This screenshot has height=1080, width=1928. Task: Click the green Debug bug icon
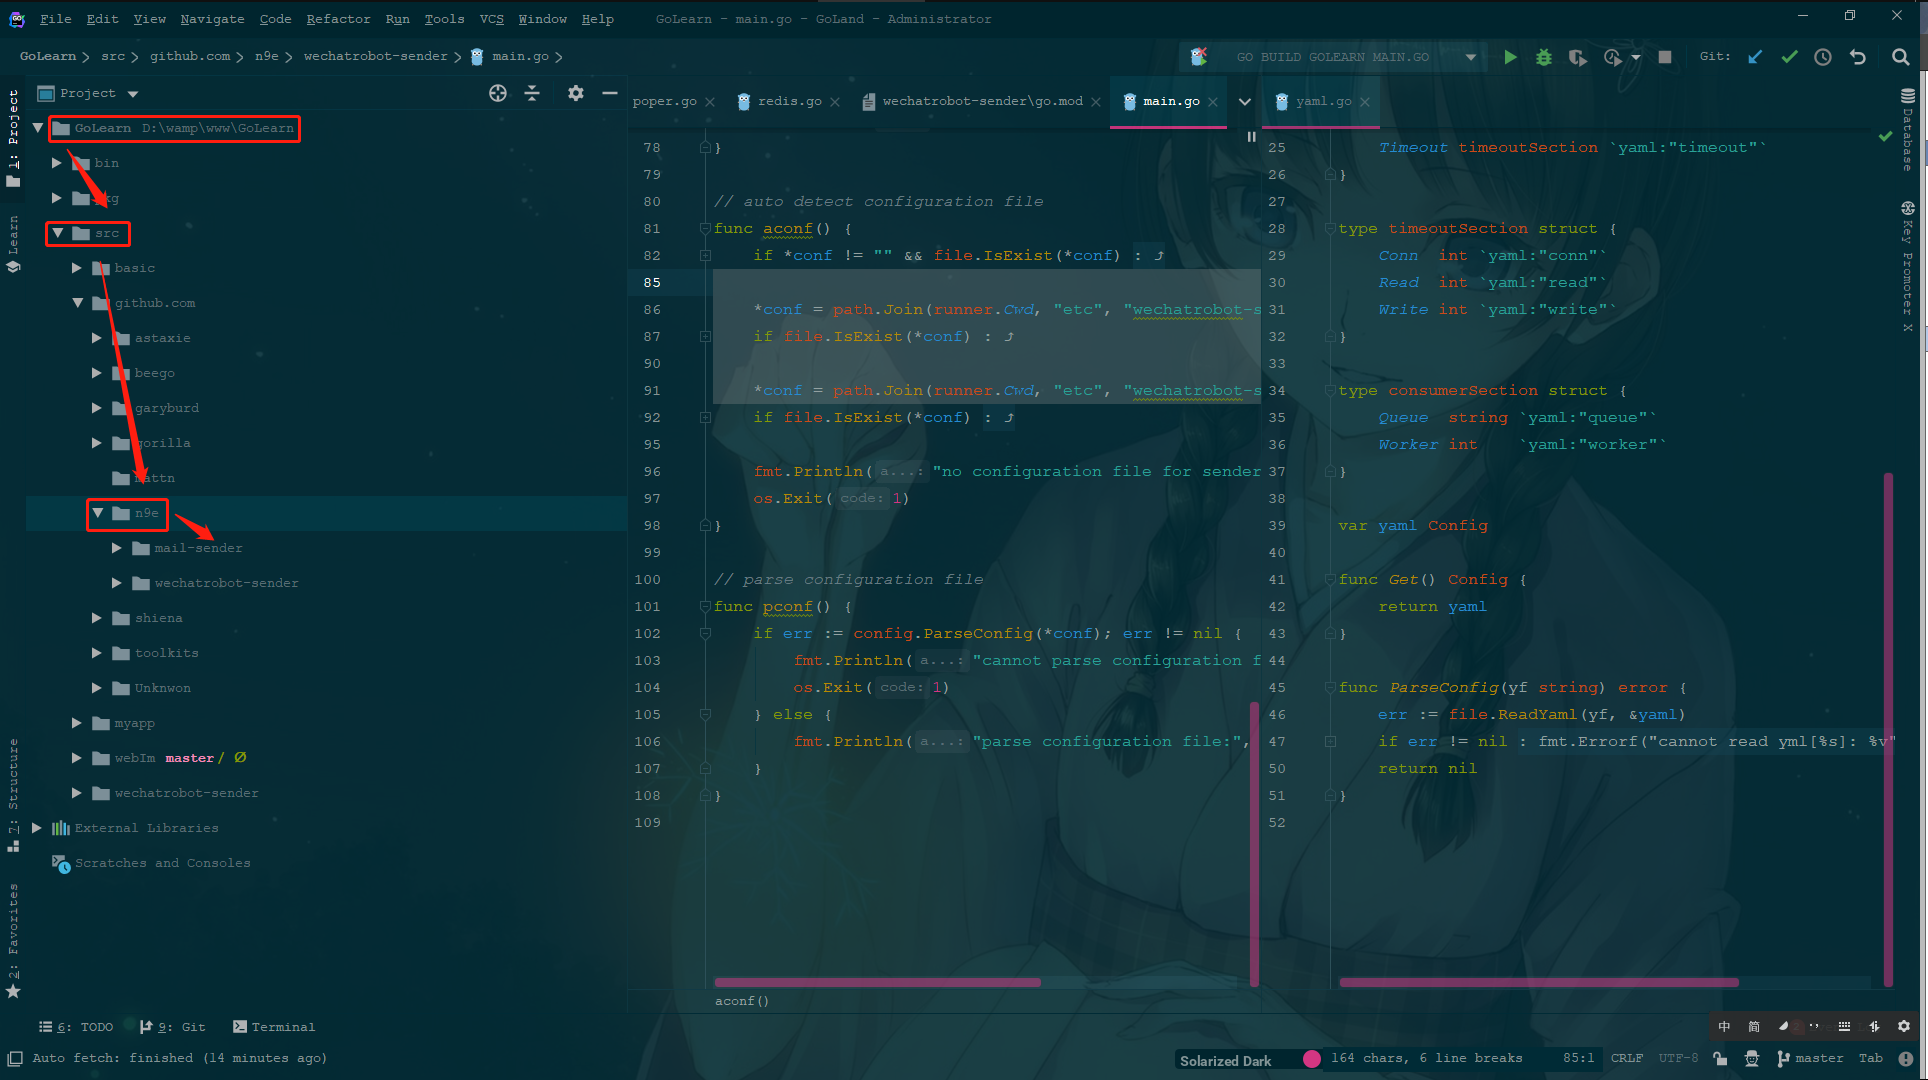1544,57
